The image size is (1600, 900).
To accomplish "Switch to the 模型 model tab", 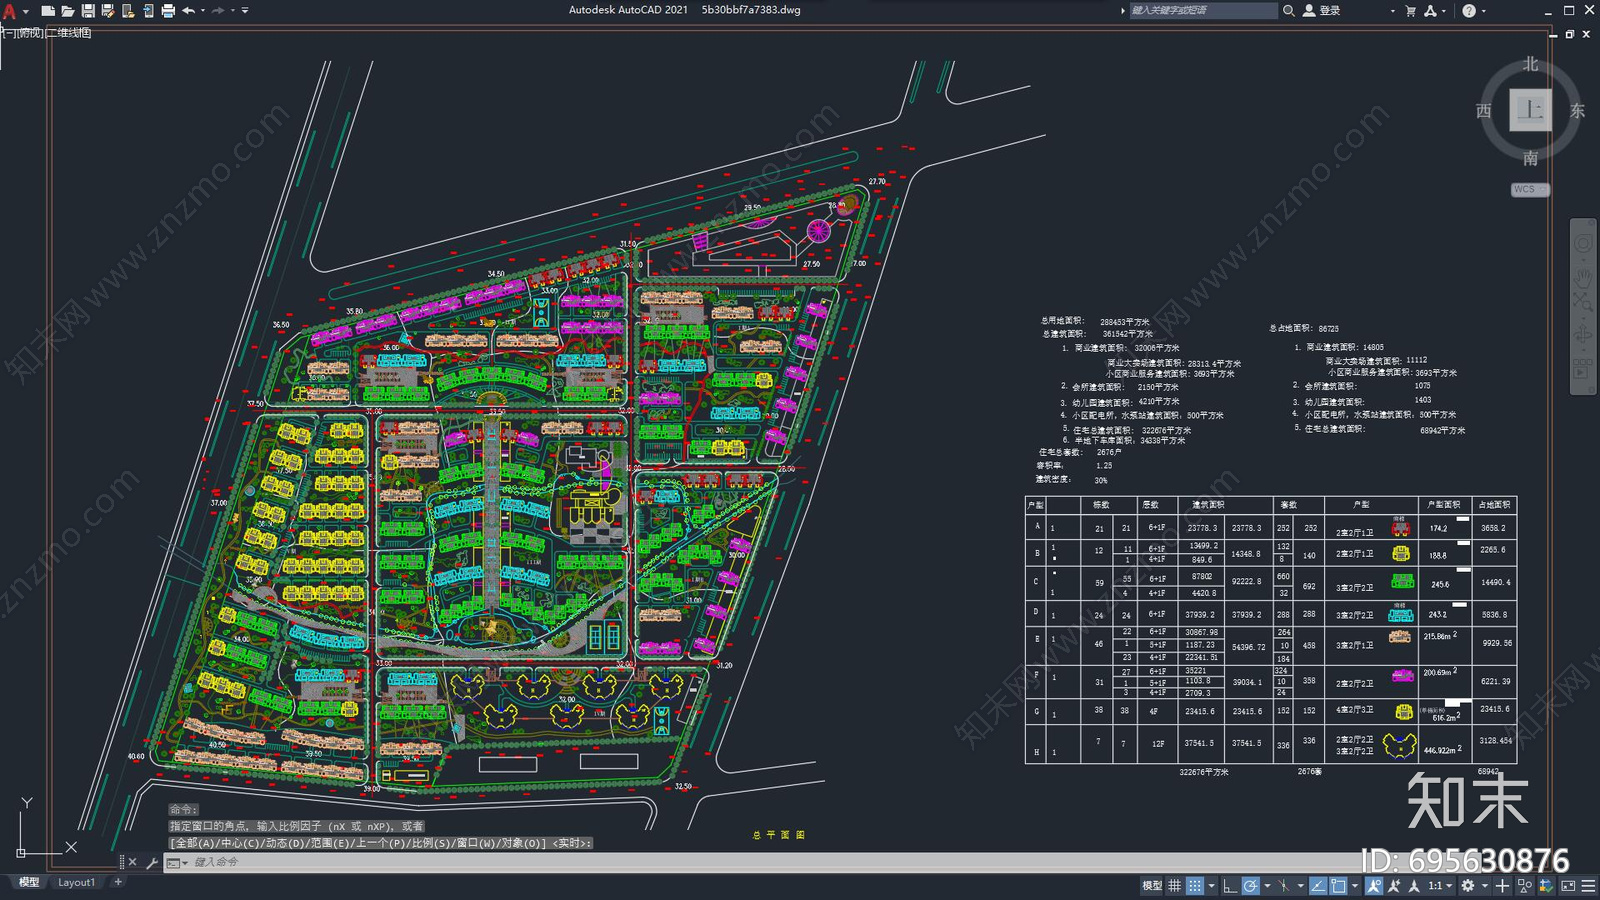I will point(29,882).
